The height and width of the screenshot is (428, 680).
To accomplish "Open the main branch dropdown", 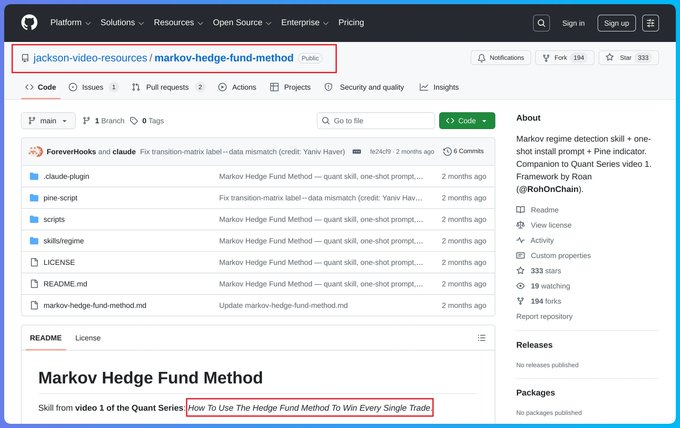I will click(x=48, y=121).
